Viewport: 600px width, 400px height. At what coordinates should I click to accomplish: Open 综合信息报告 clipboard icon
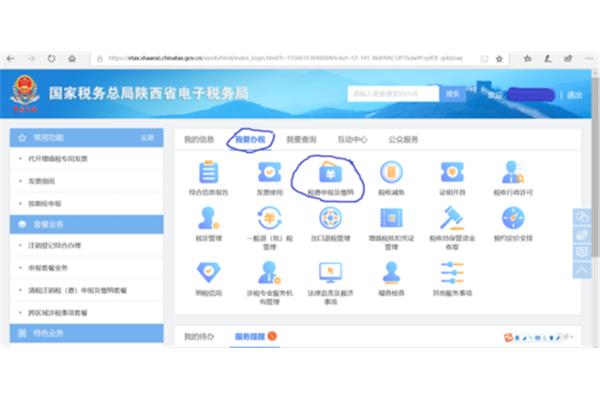tap(209, 172)
